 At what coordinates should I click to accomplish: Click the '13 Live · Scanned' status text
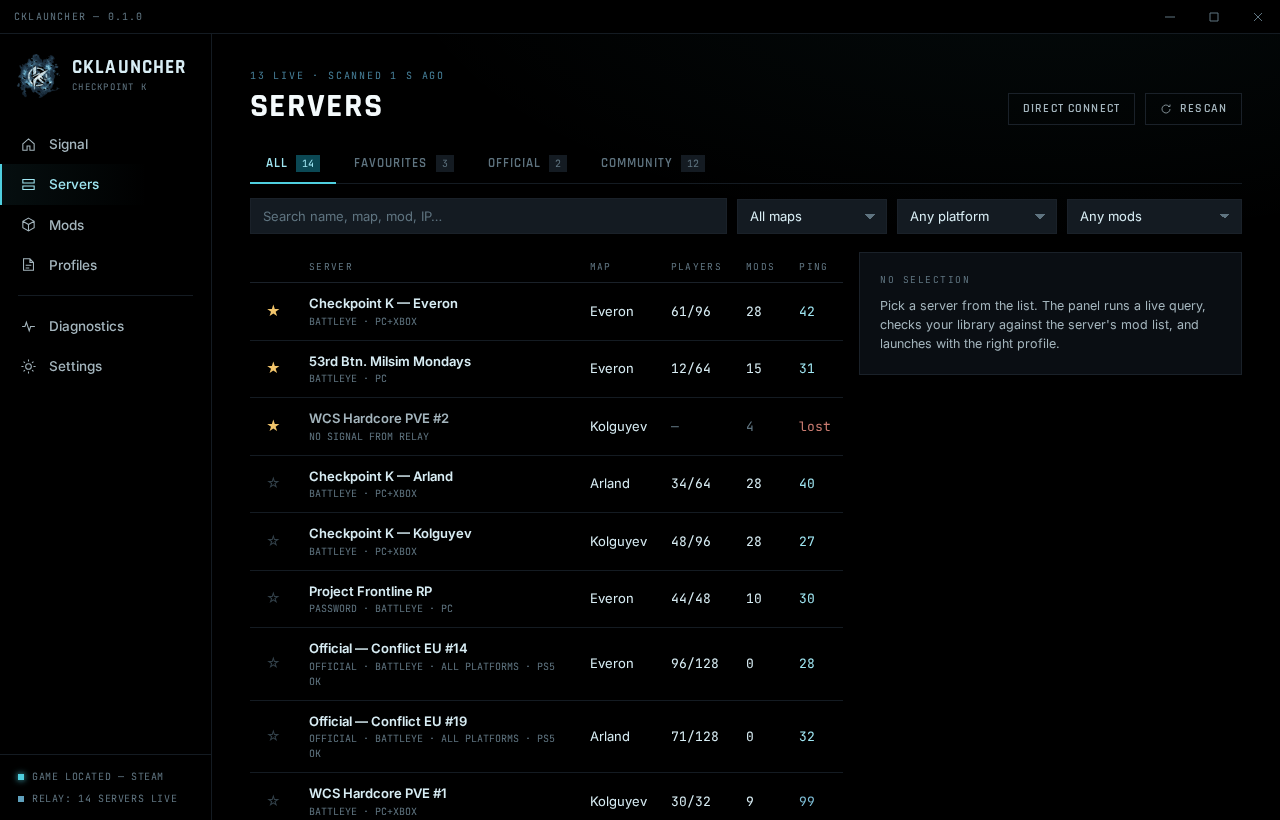347,76
